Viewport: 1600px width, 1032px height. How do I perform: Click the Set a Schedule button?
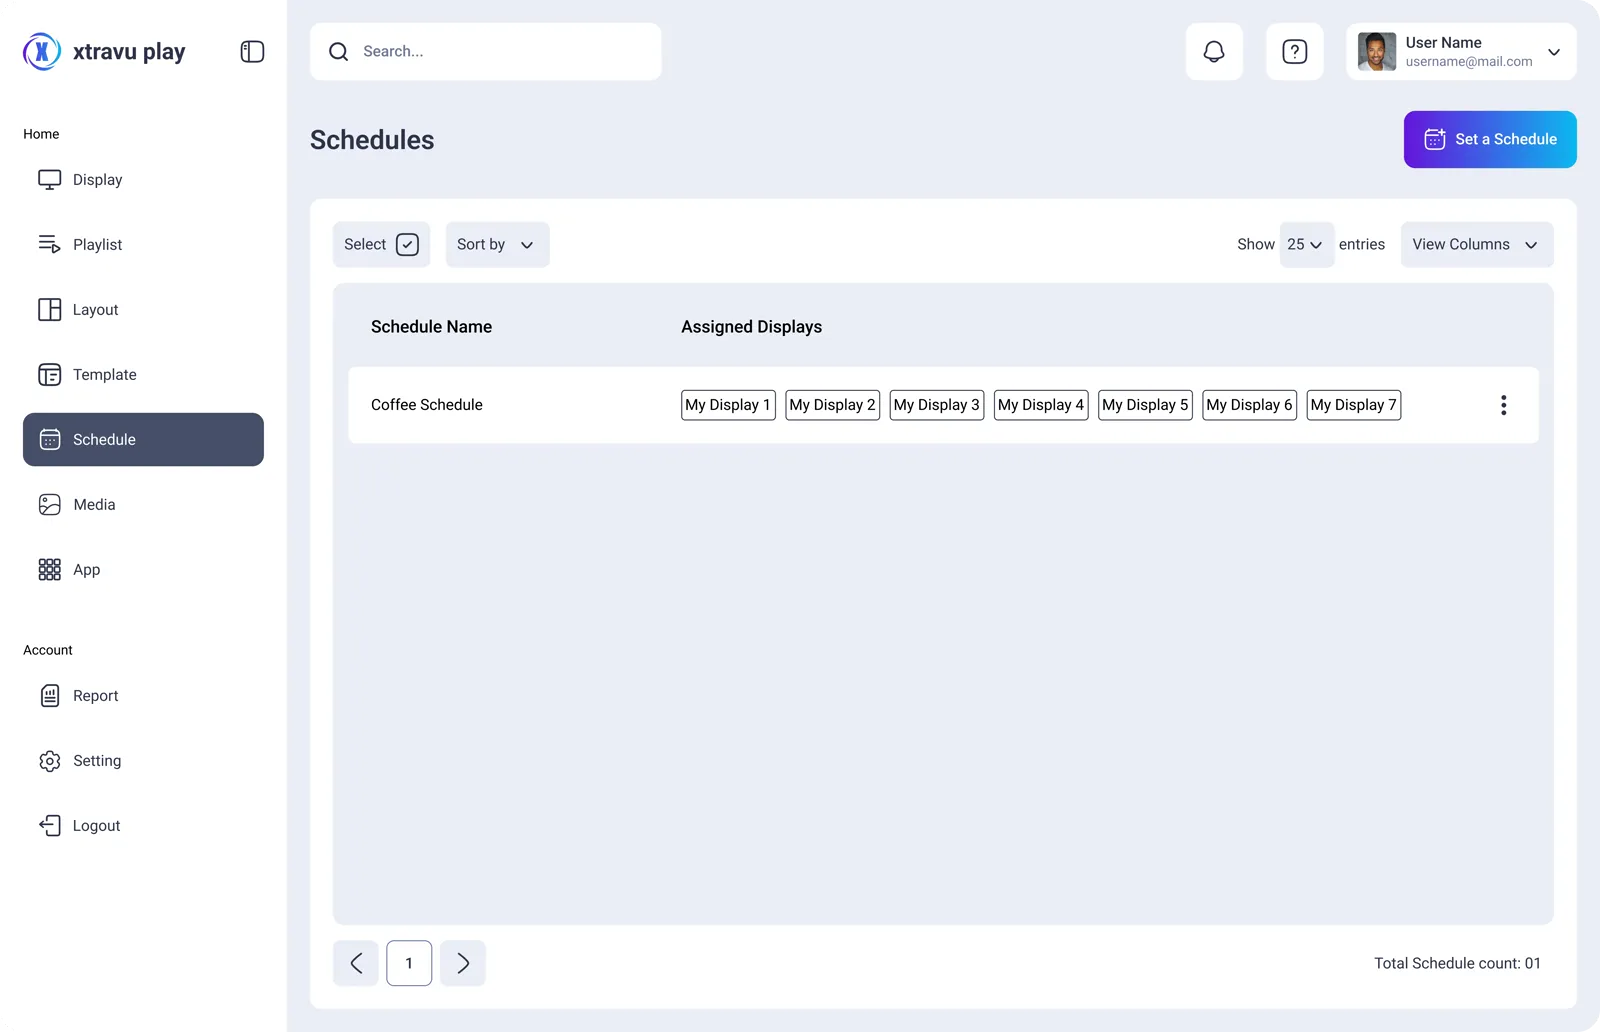click(x=1490, y=139)
